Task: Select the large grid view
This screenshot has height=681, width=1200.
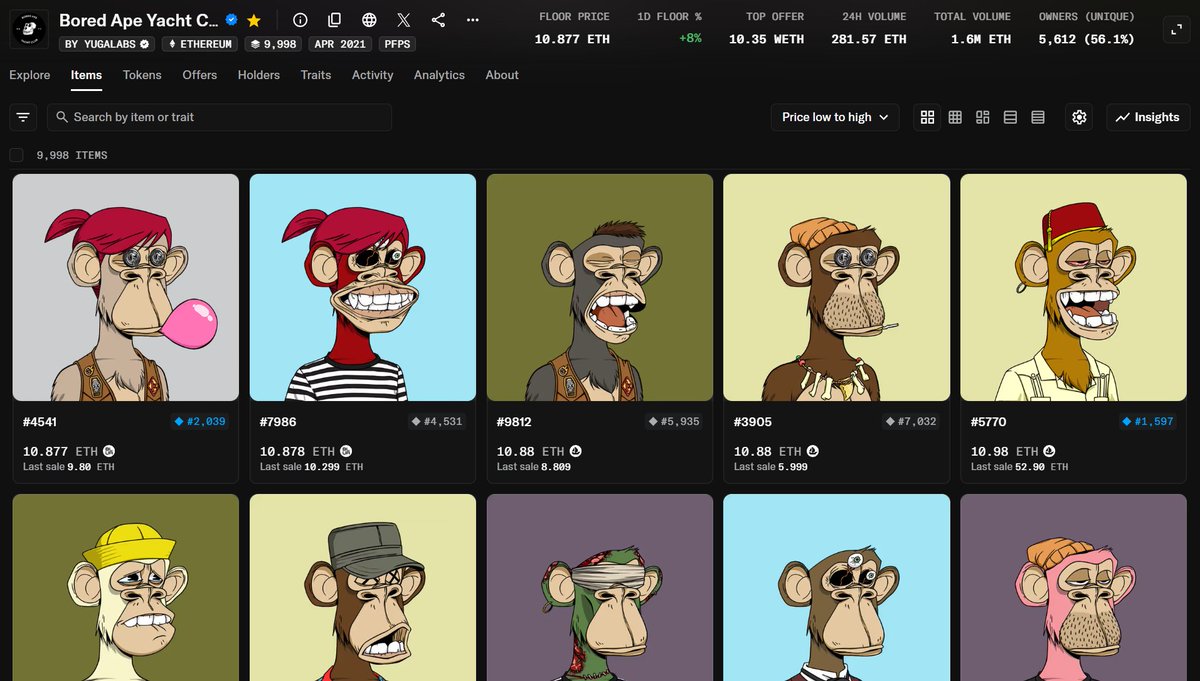Action: [927, 117]
